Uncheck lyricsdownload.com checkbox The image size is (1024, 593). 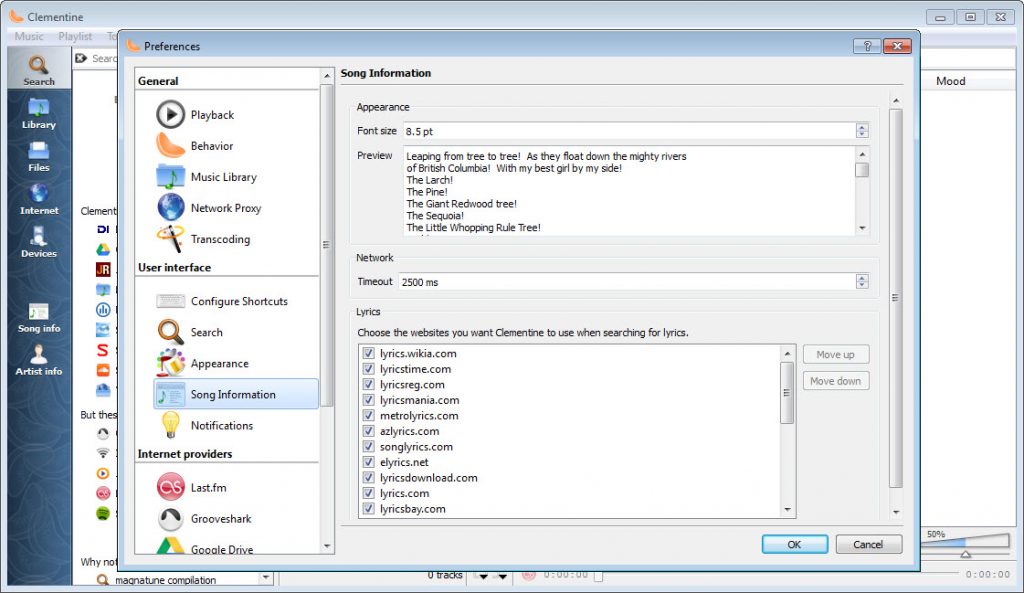tap(368, 477)
